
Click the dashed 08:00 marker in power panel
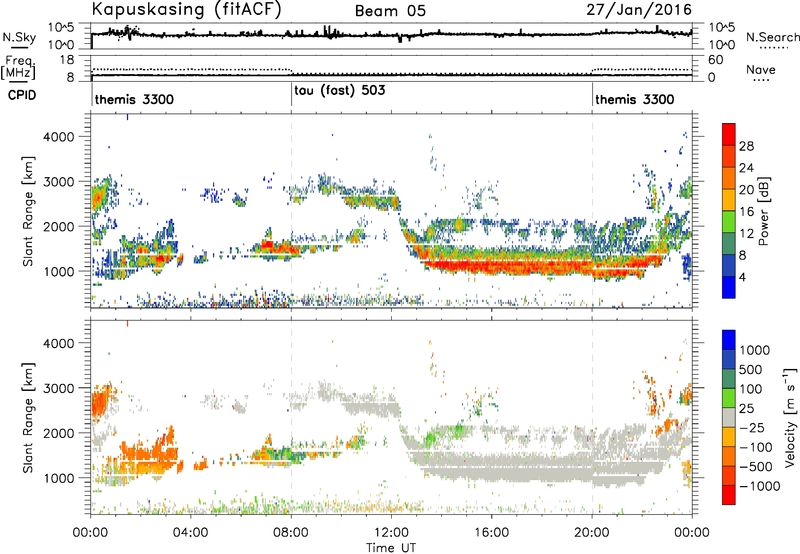(x=291, y=210)
